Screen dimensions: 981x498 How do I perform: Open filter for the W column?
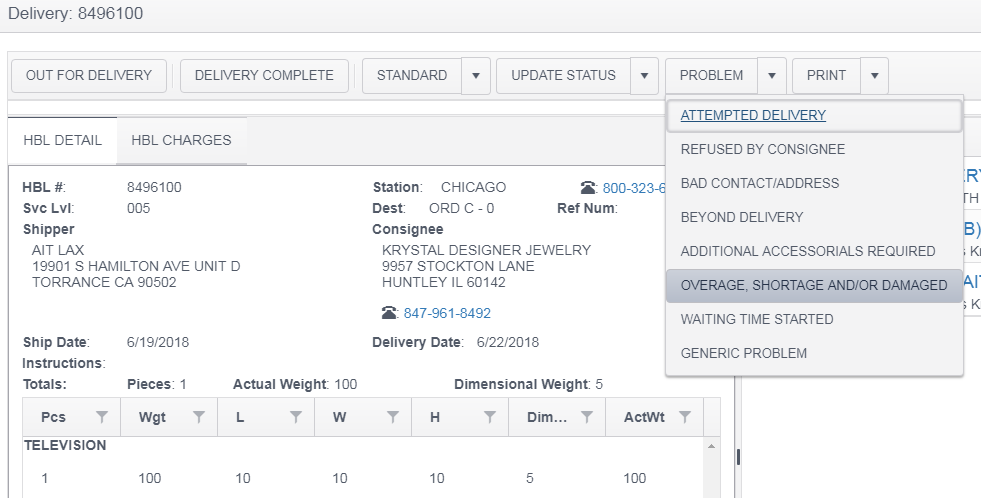pyautogui.click(x=393, y=417)
